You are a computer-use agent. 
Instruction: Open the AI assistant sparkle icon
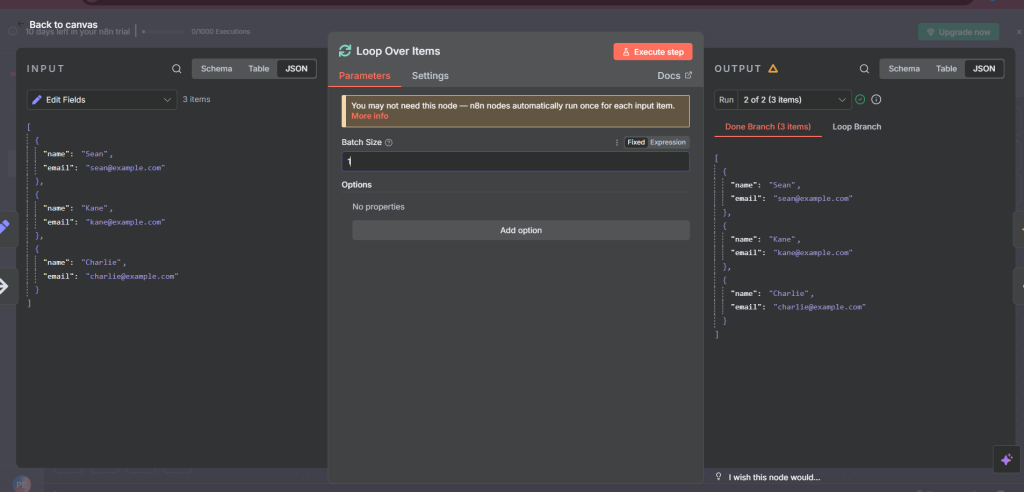click(1006, 458)
